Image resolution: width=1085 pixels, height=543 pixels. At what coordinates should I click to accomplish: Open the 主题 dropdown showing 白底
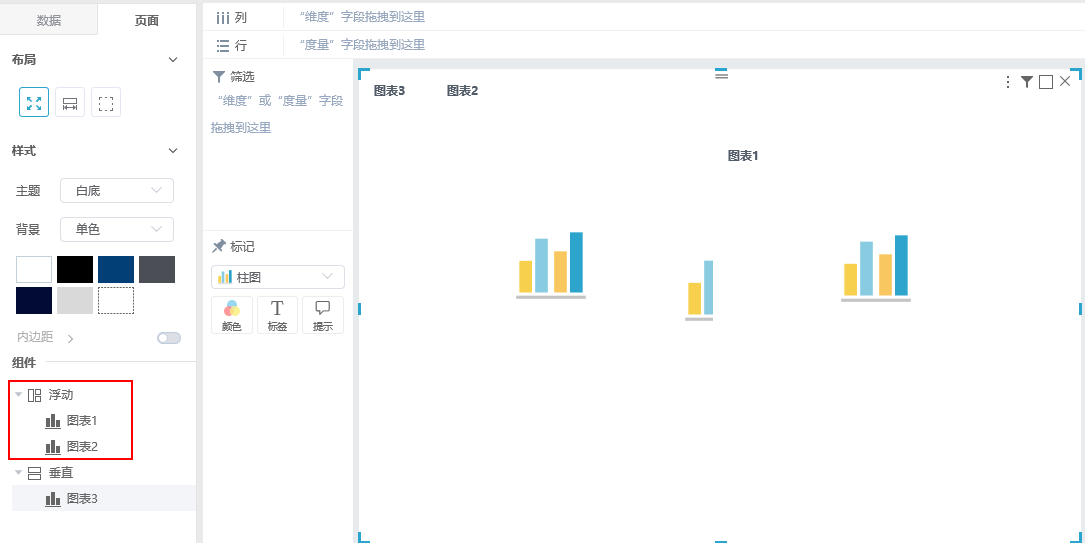pyautogui.click(x=117, y=191)
